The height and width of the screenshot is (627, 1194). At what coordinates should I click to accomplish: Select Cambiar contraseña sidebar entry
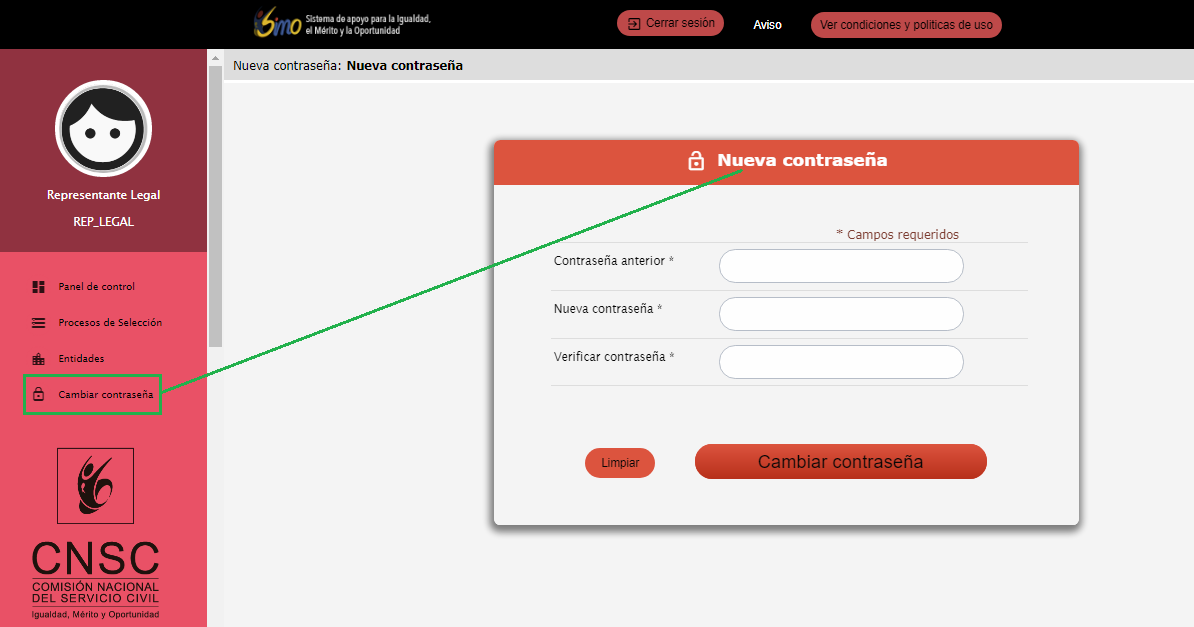pyautogui.click(x=105, y=395)
